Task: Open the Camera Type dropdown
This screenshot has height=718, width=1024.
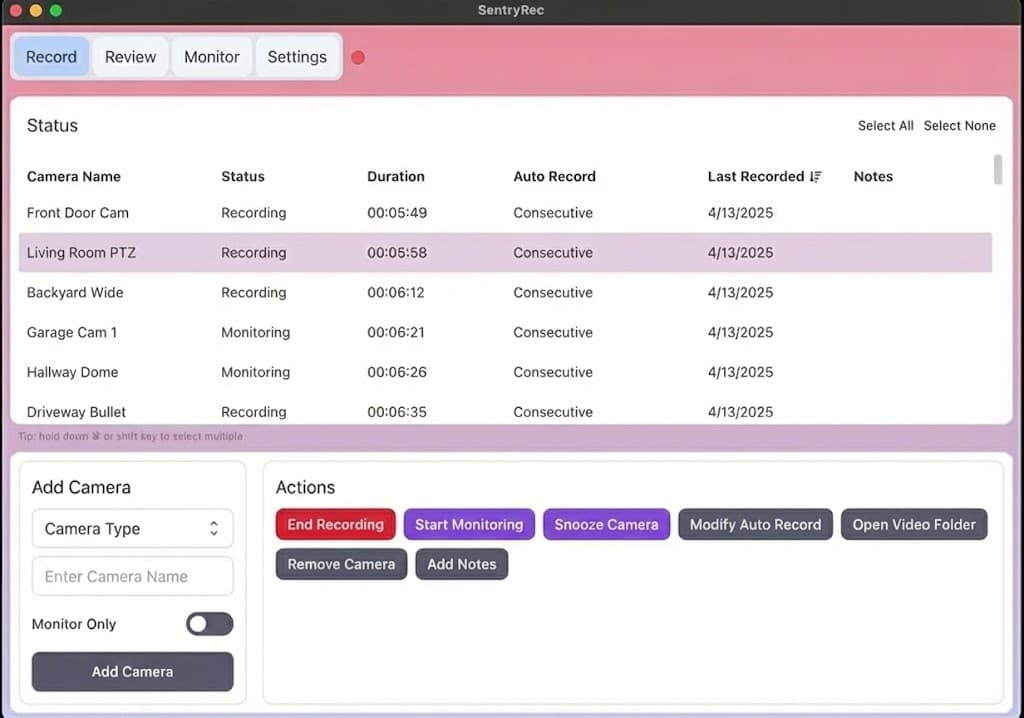Action: point(132,528)
